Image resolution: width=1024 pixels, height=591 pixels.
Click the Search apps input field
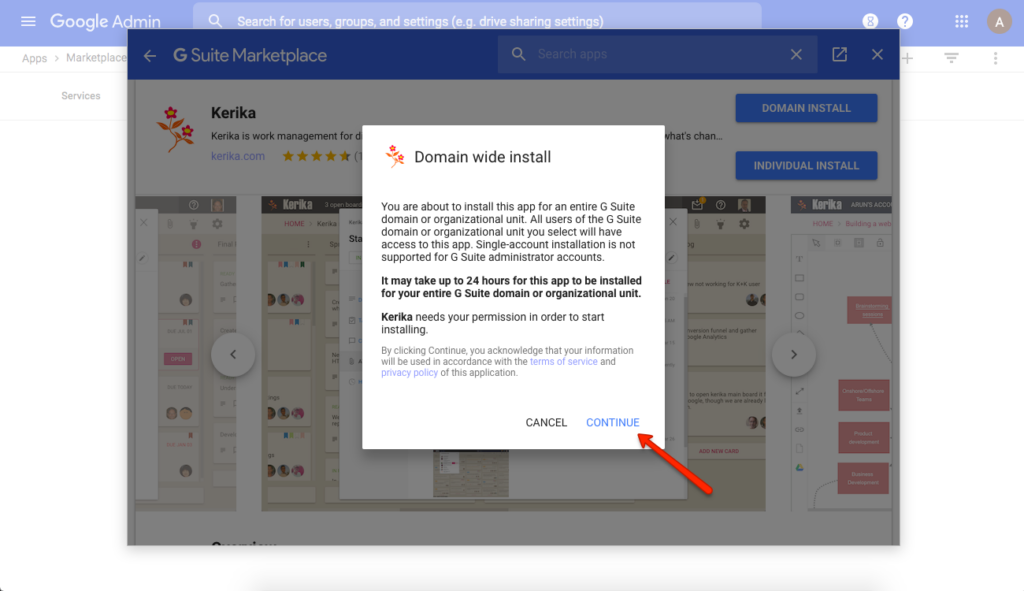click(x=657, y=54)
